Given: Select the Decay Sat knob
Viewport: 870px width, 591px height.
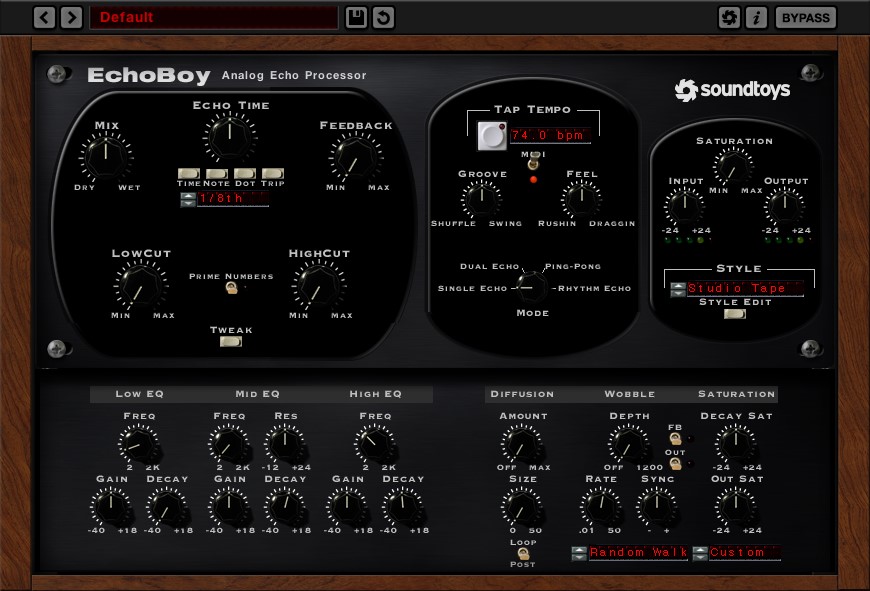Looking at the screenshot, I should (735, 443).
